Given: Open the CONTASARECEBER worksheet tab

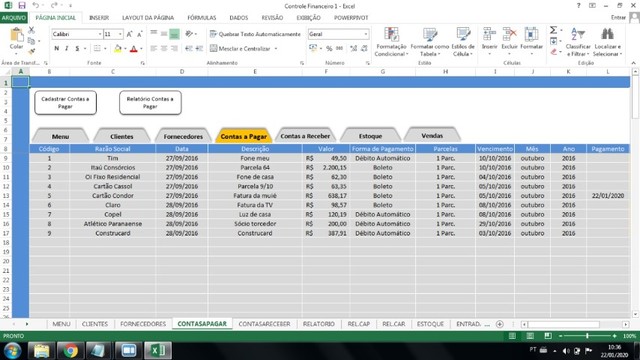Looking at the screenshot, I should [x=264, y=324].
